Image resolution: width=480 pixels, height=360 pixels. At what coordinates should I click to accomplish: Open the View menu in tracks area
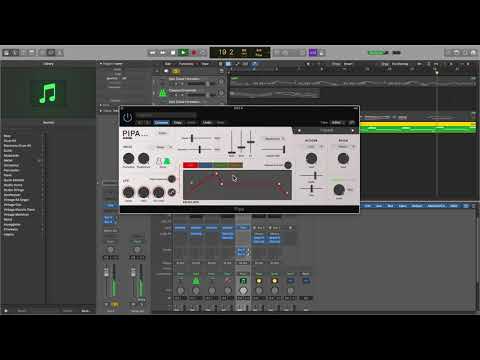pos(205,64)
